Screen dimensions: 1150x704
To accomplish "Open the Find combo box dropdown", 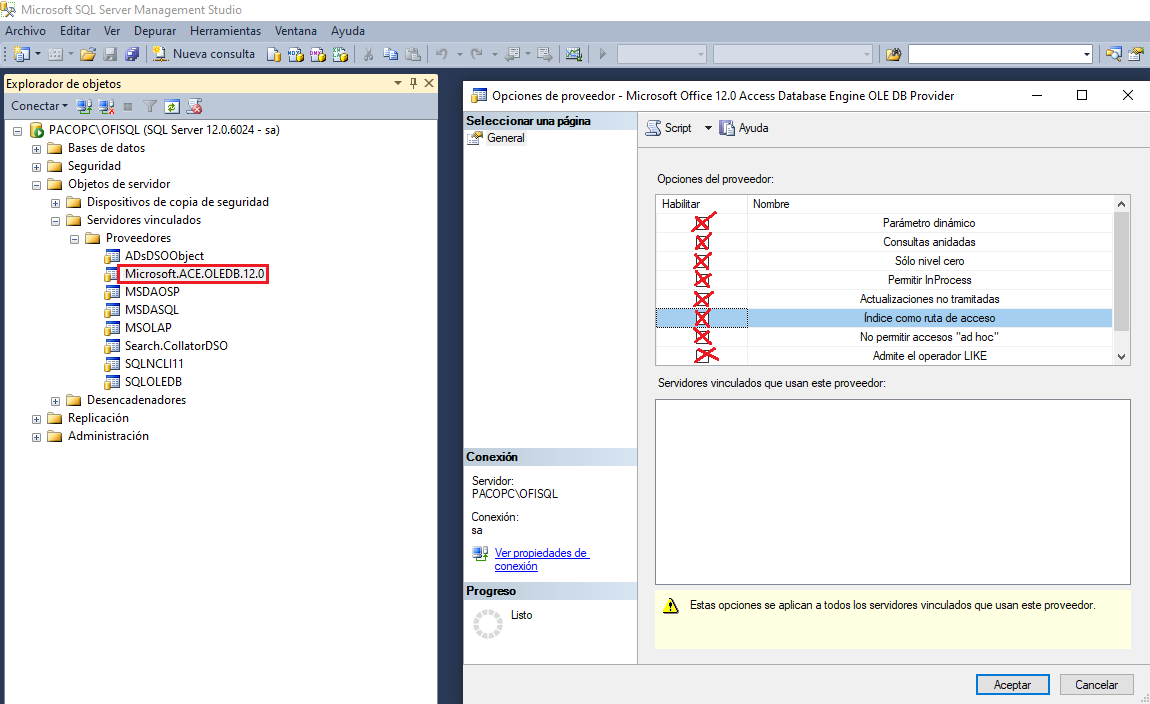I will click(x=1086, y=54).
